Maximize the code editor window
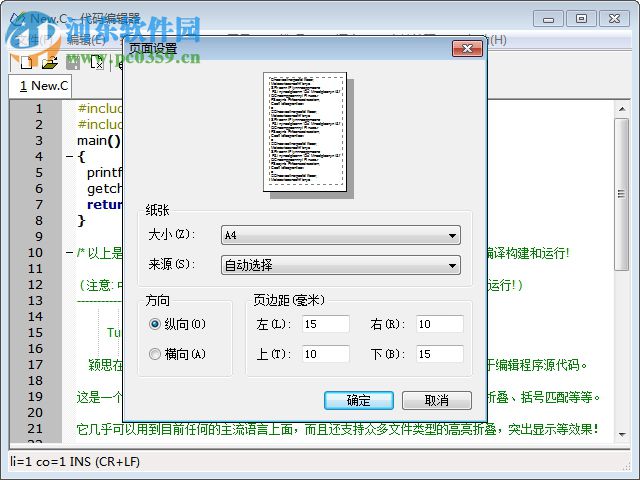640x480 pixels. (x=581, y=19)
